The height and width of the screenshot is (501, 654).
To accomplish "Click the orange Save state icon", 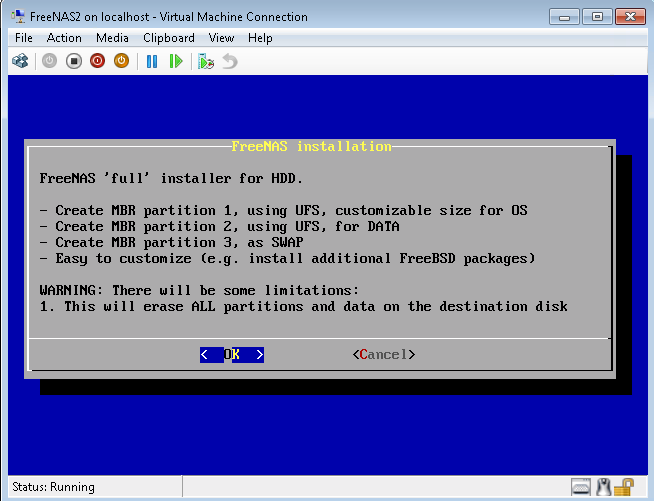I will (x=121, y=61).
